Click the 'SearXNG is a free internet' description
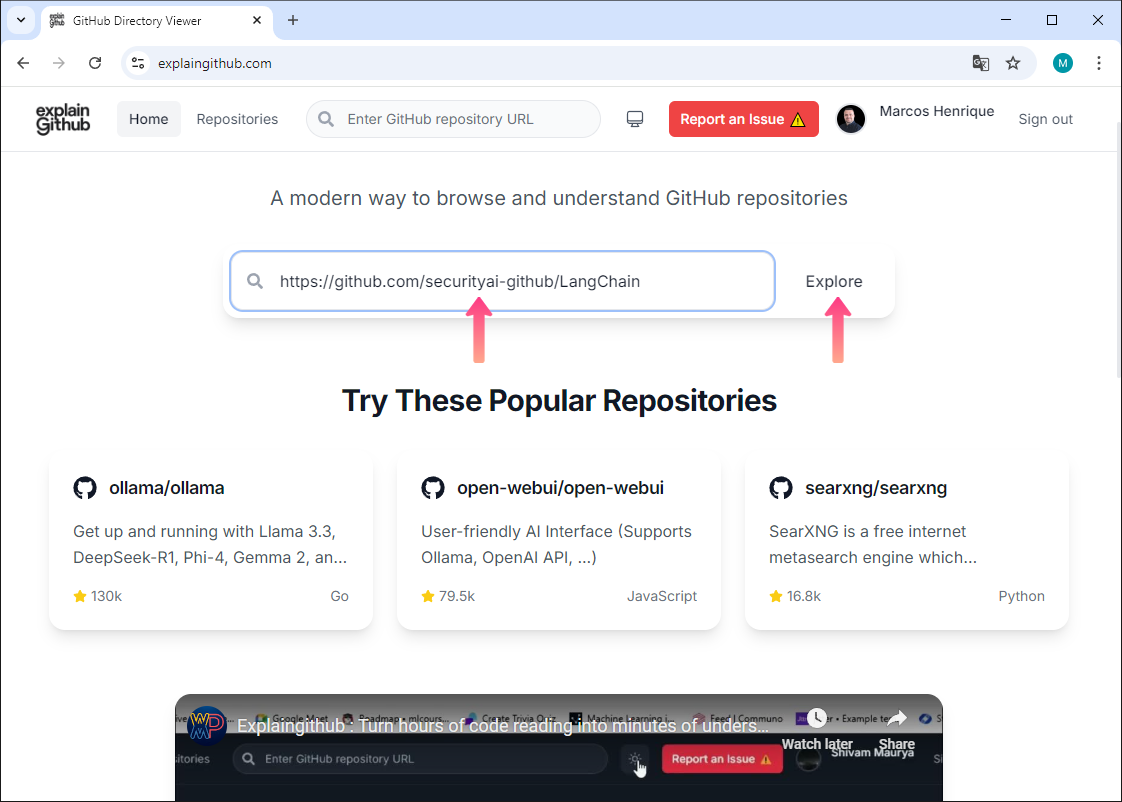The width and height of the screenshot is (1122, 802). tap(873, 544)
